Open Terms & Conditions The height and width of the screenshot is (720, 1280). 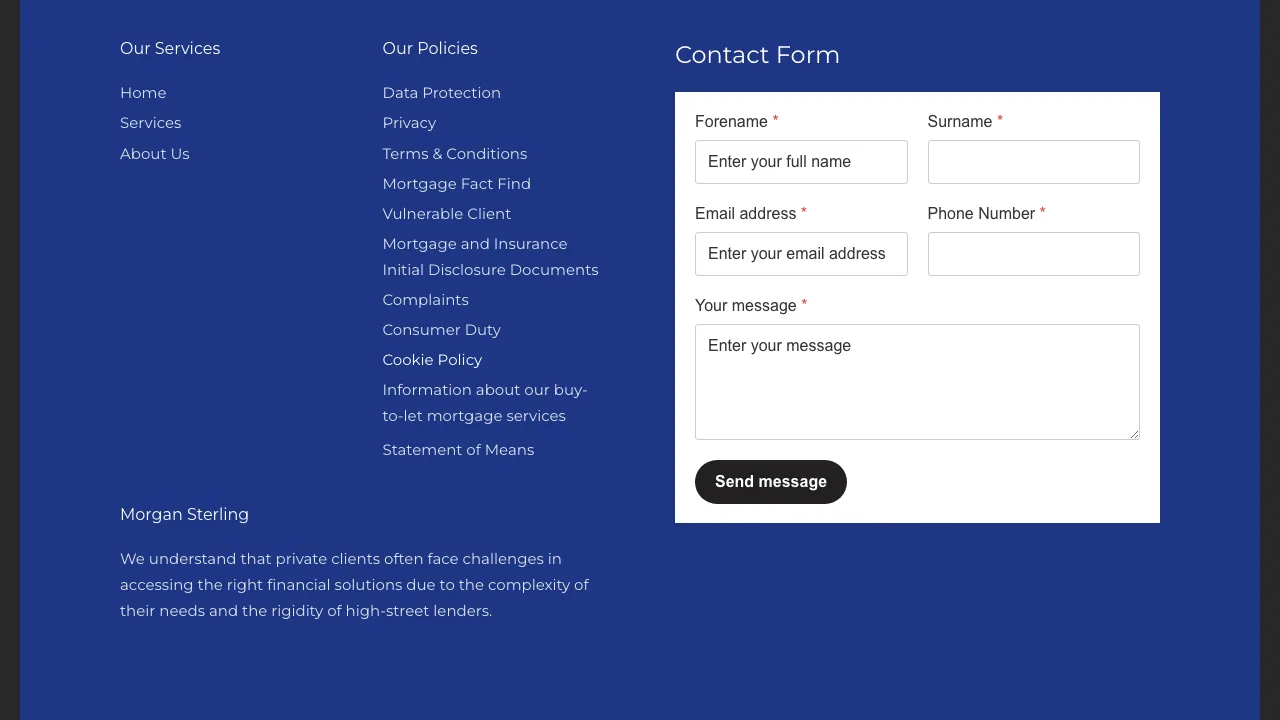point(454,154)
